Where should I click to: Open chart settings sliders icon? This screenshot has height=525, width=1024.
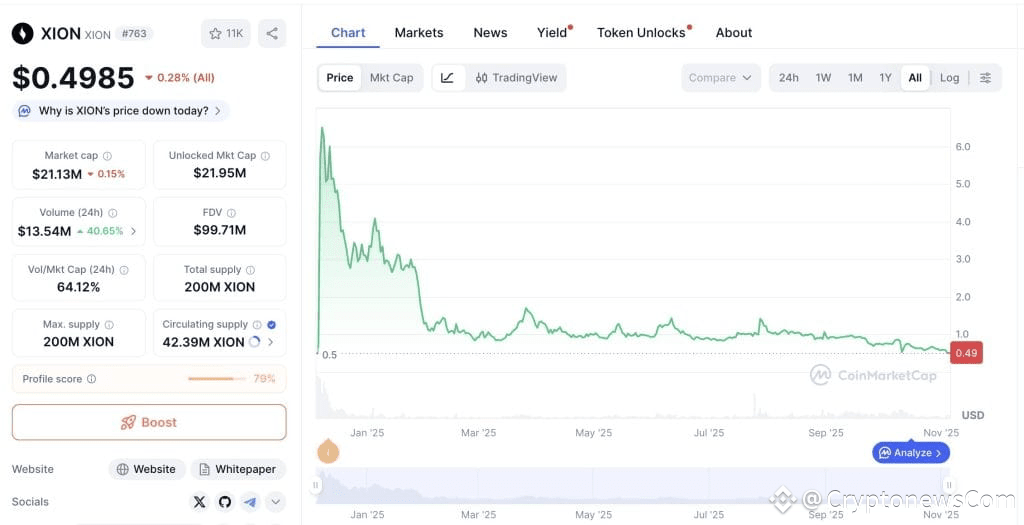985,78
